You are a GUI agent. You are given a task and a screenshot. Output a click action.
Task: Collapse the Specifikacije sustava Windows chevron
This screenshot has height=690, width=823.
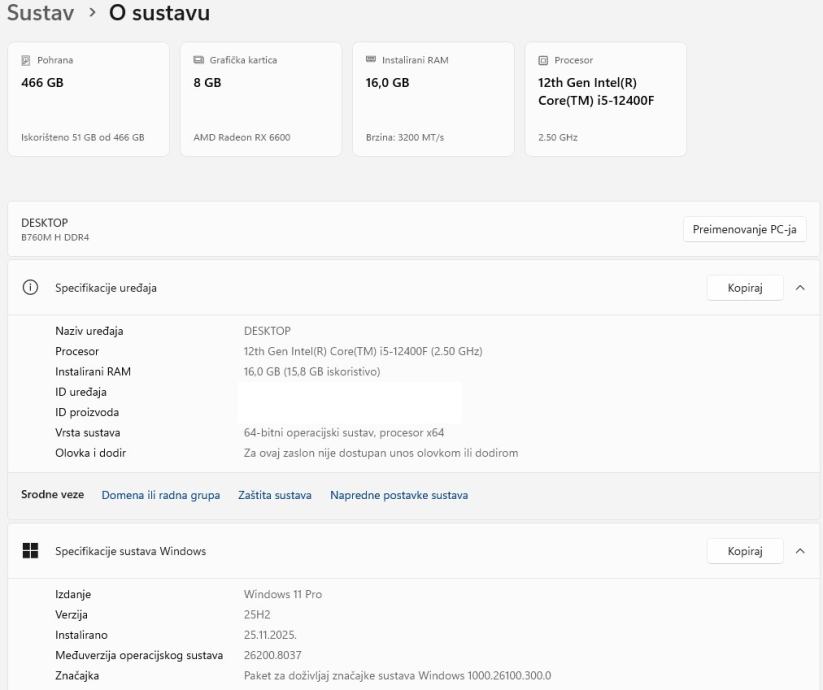[x=799, y=551]
